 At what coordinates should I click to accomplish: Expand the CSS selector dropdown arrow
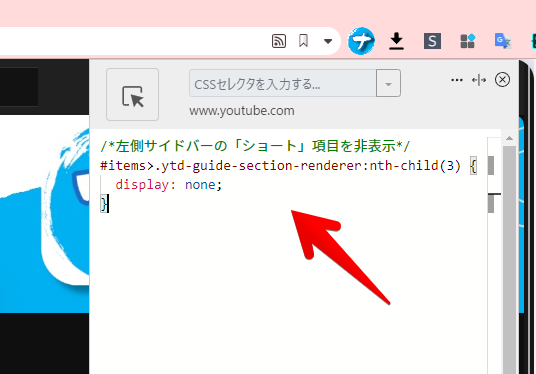coord(388,83)
